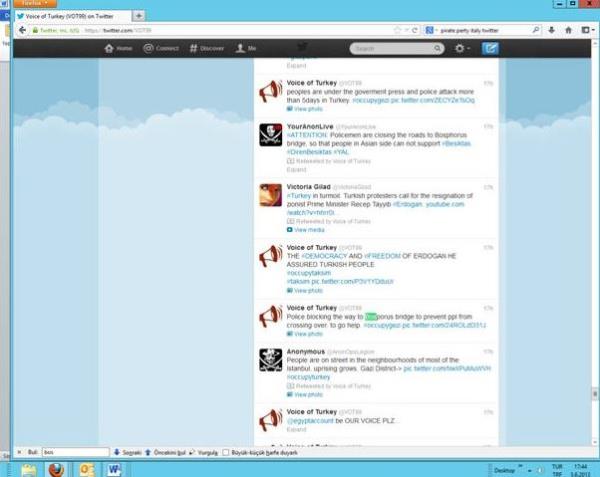
Task: Toggle the match case checkbox in find bar
Action: coord(227,451)
